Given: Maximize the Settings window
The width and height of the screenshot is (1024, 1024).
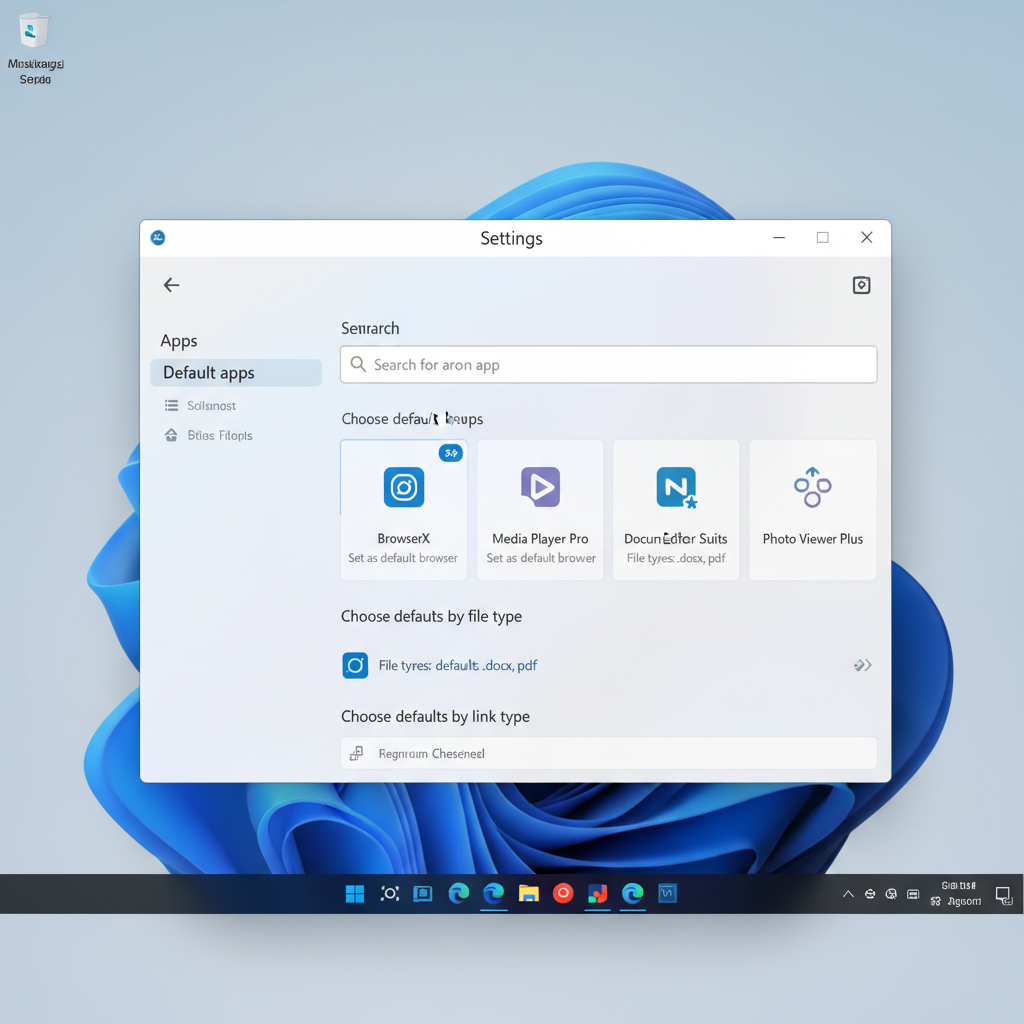Looking at the screenshot, I should [x=823, y=238].
